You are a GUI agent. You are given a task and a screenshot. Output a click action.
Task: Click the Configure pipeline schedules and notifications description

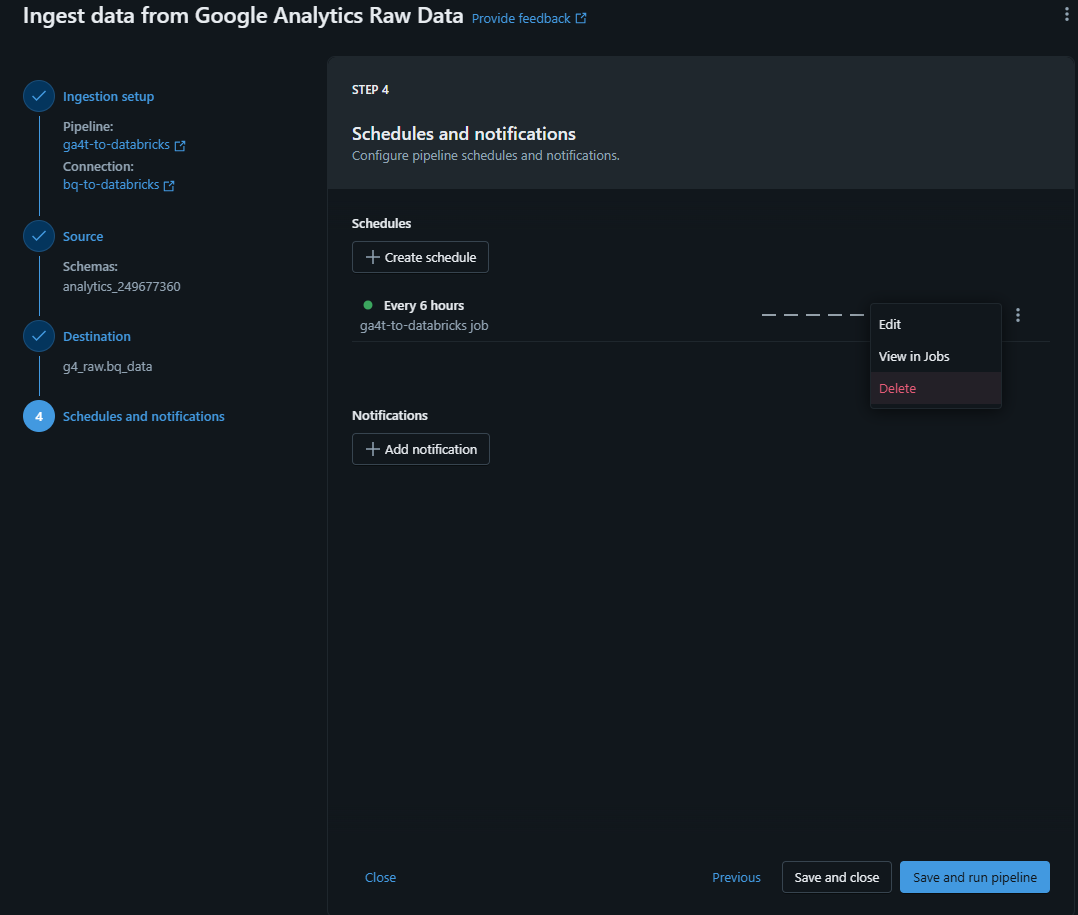point(486,155)
